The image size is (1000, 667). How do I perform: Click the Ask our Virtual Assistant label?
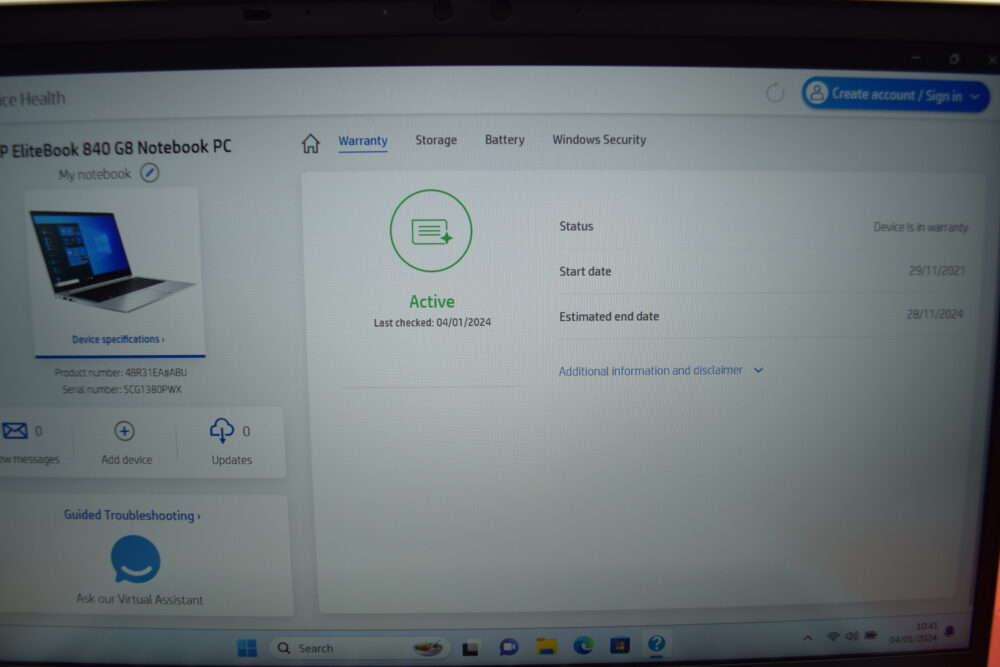coord(140,599)
